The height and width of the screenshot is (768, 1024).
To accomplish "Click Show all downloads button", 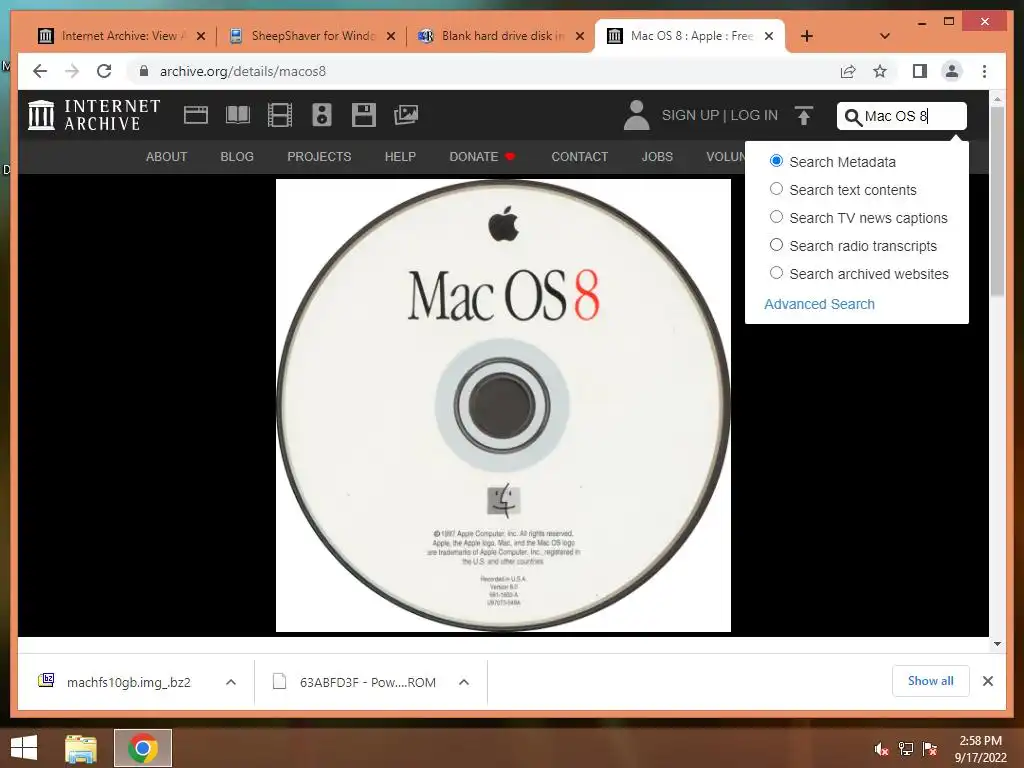I will [x=931, y=680].
